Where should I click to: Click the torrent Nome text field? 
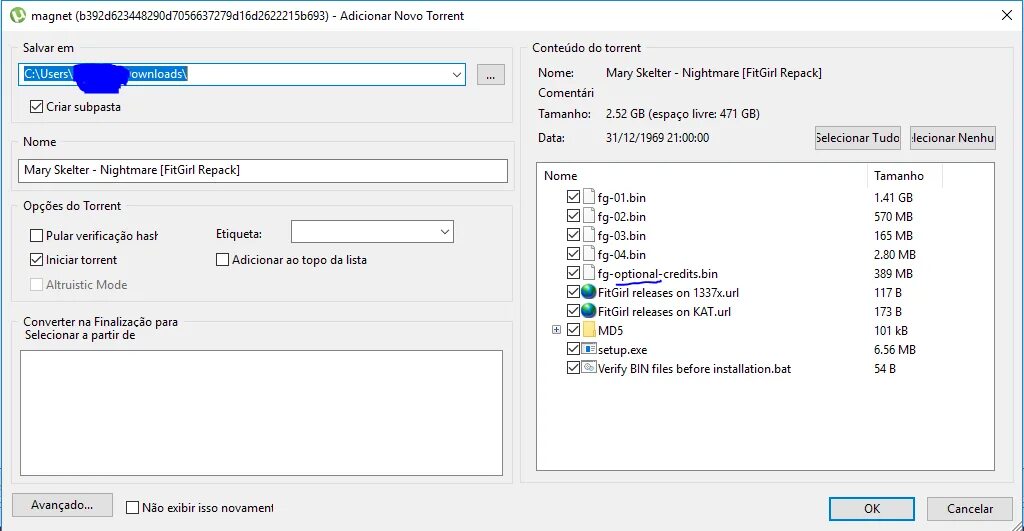263,170
